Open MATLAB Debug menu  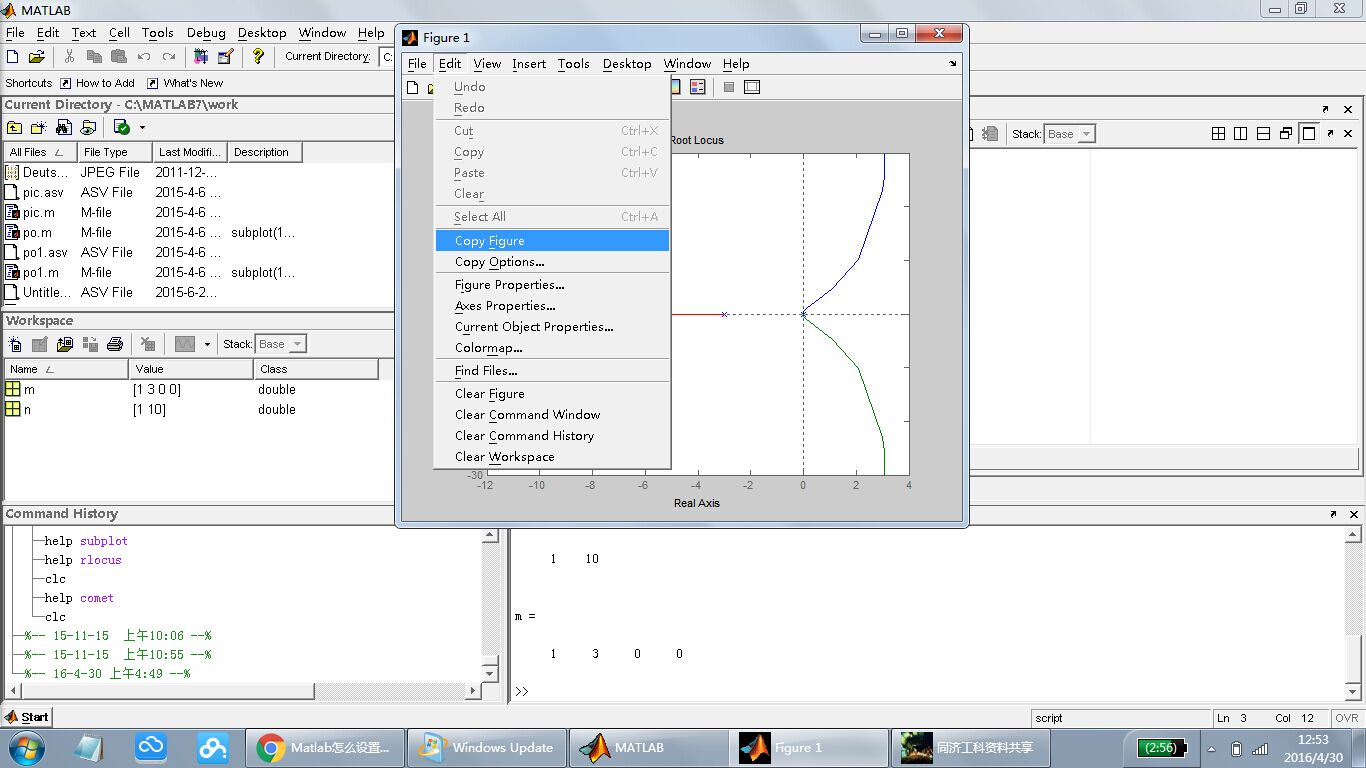pyautogui.click(x=206, y=33)
